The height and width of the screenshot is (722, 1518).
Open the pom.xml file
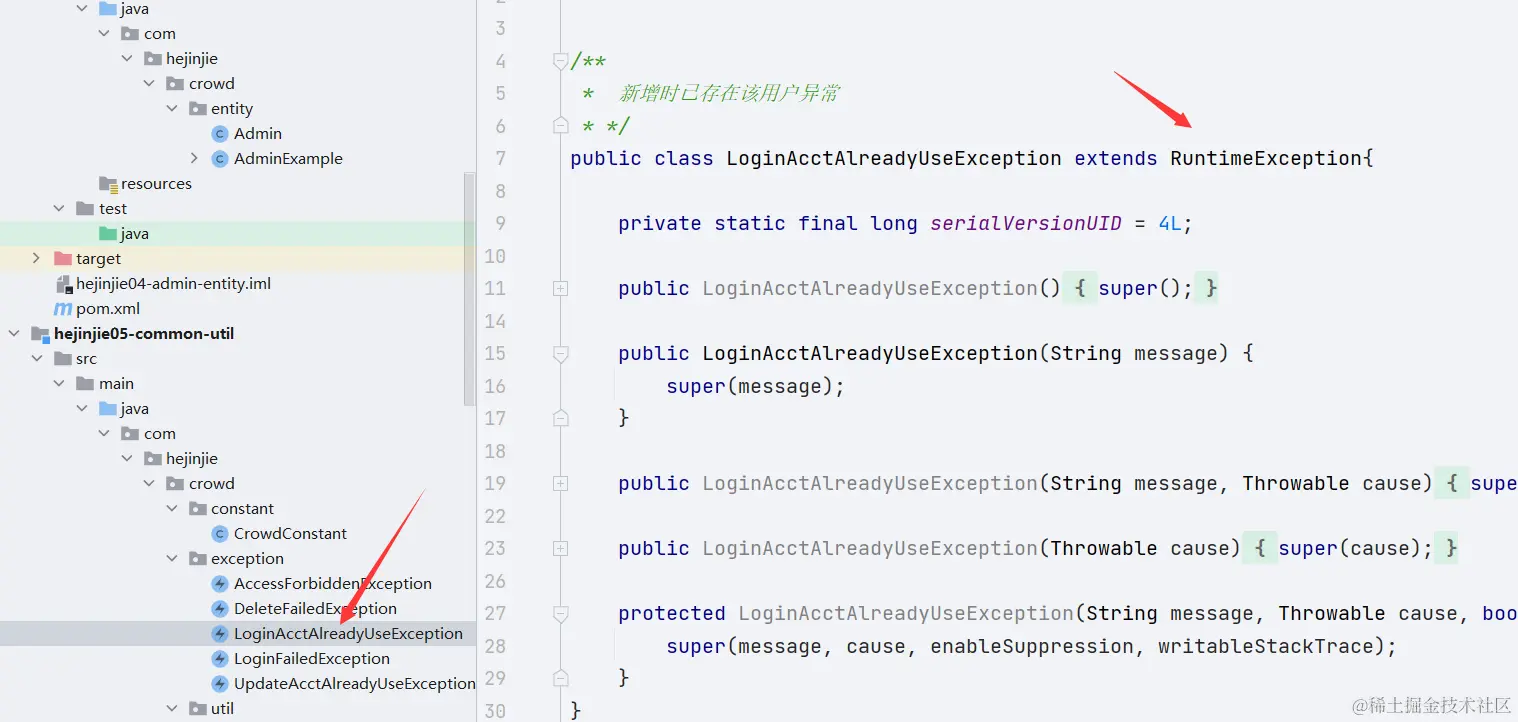coord(108,309)
